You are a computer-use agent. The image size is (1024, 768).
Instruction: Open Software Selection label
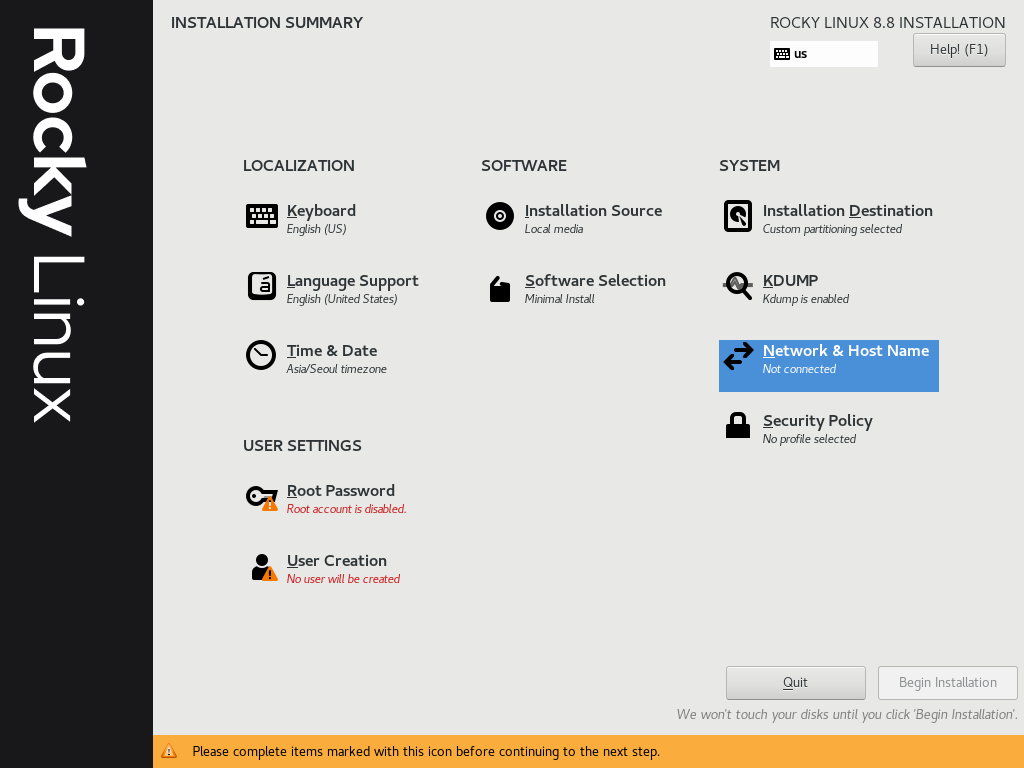pyautogui.click(x=595, y=281)
